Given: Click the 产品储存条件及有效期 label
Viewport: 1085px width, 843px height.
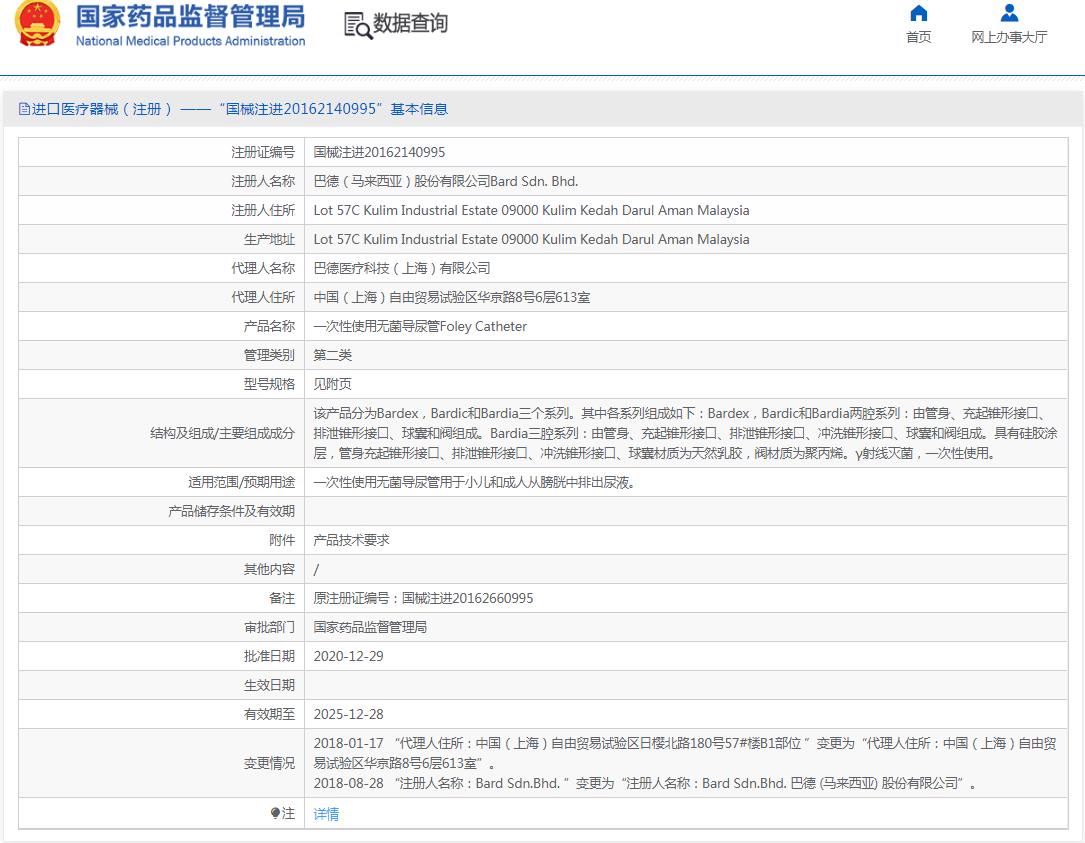Looking at the screenshot, I should click(x=232, y=511).
